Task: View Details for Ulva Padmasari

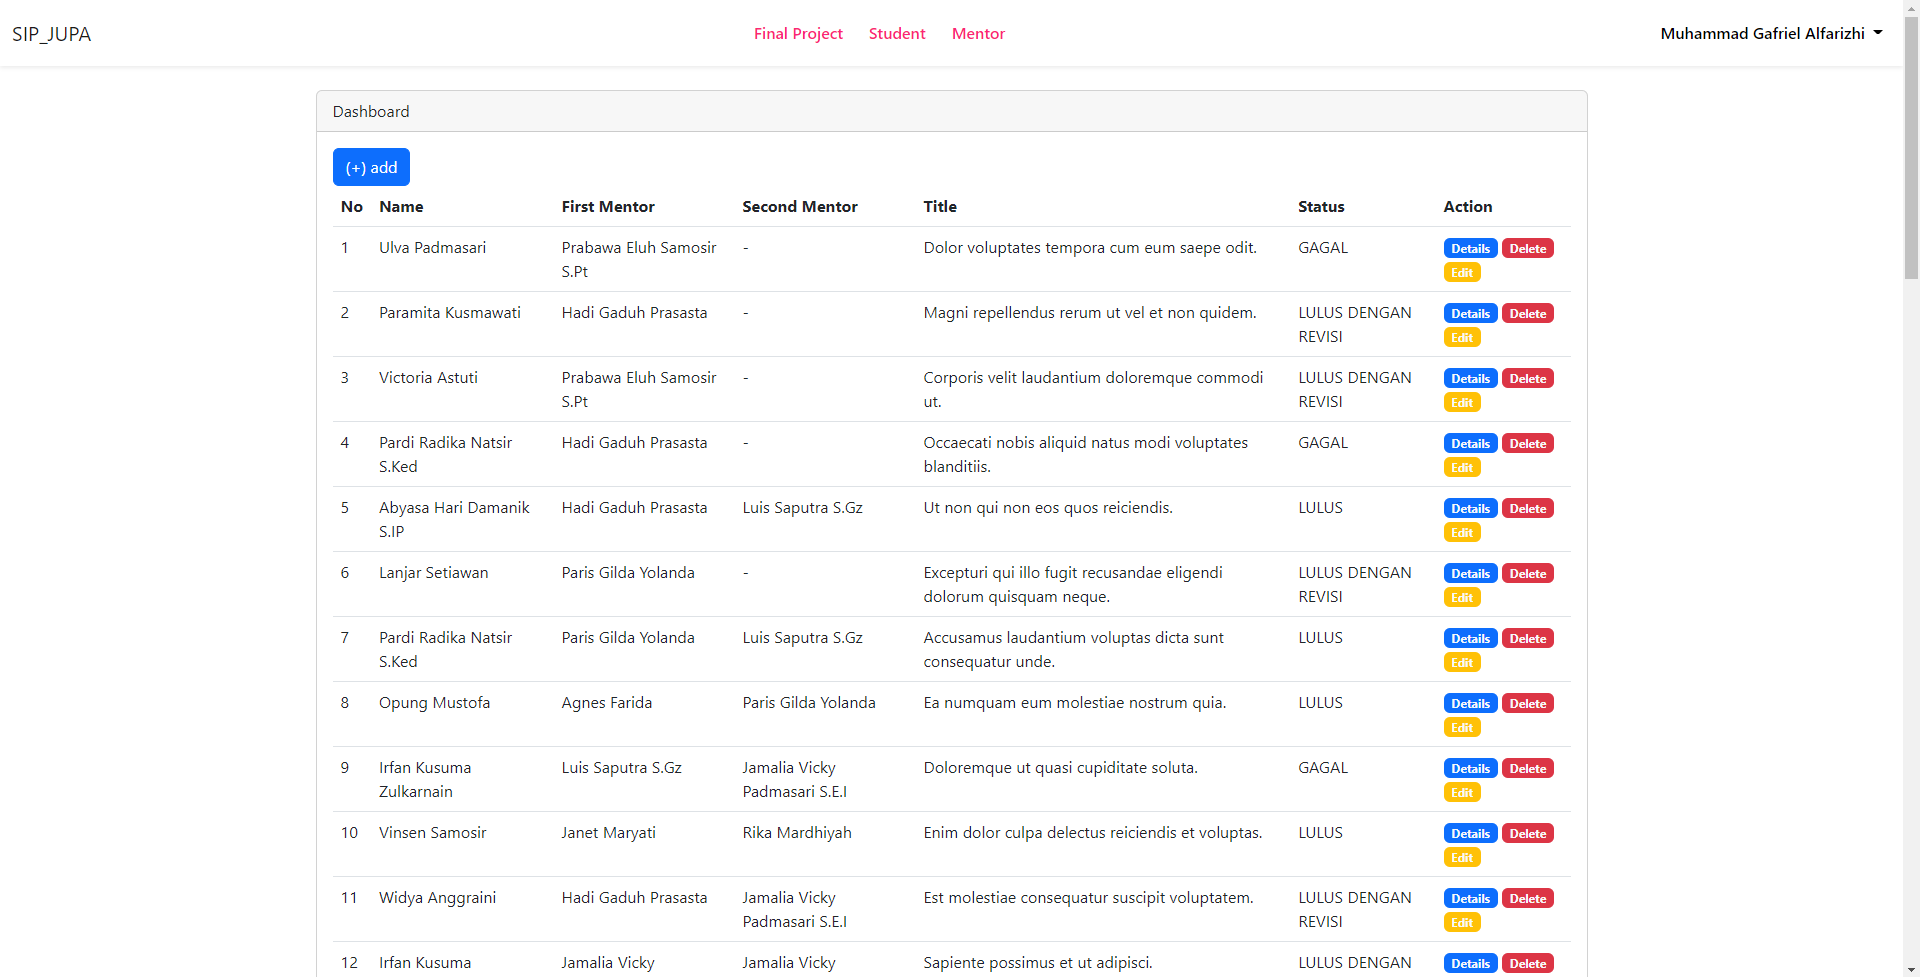Action: tap(1469, 248)
